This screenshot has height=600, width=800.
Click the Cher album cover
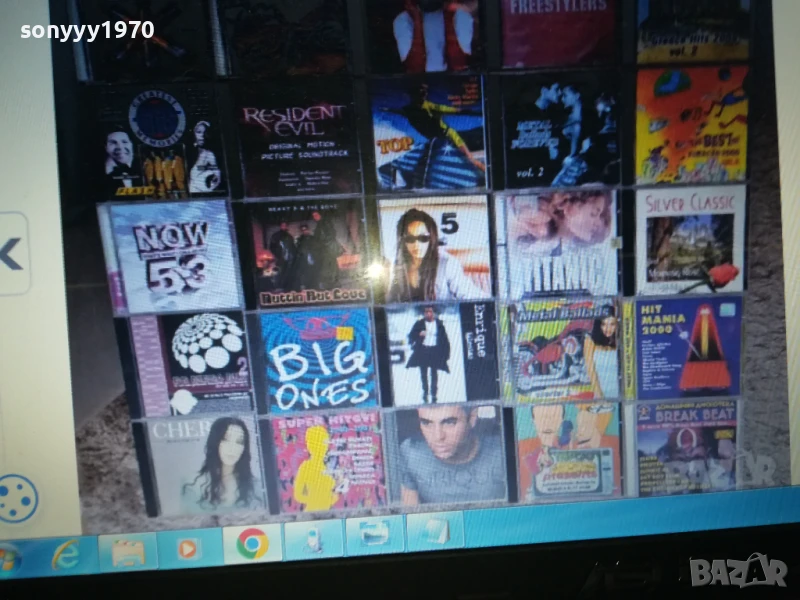(207, 467)
